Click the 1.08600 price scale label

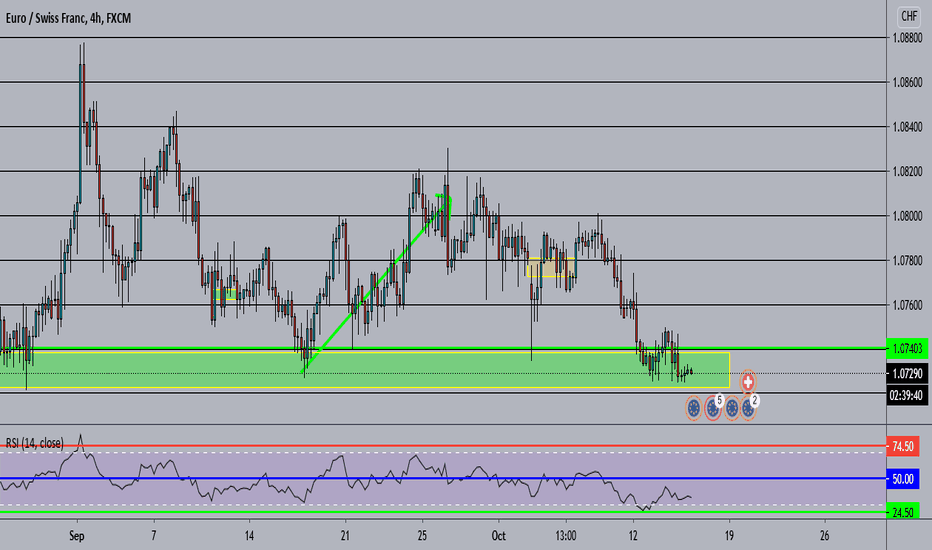tap(908, 82)
